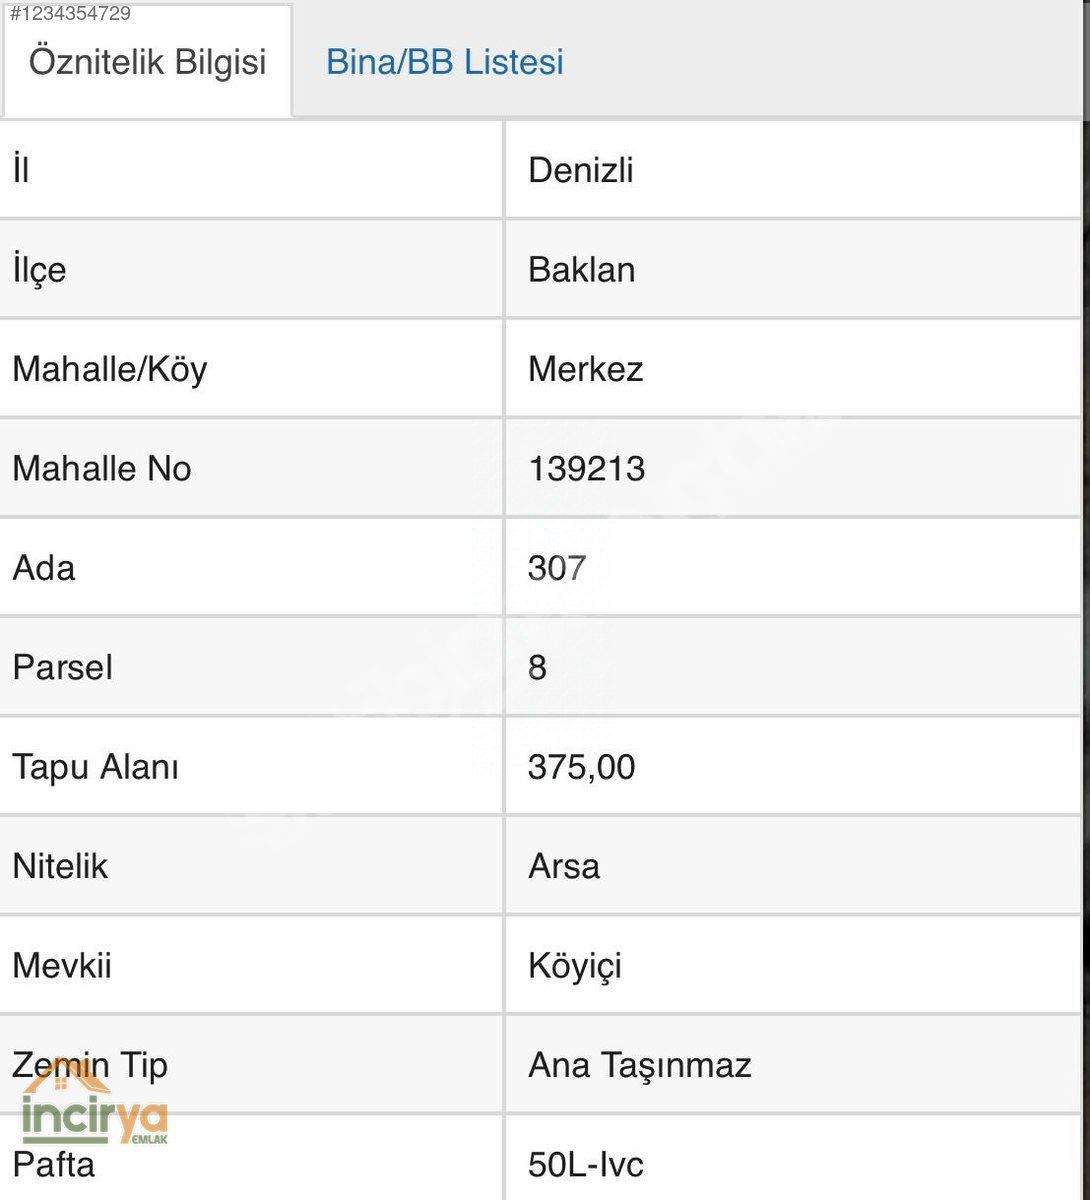Click the Ana Taşınmaz value
The height and width of the screenshot is (1200, 1090).
(x=640, y=1065)
